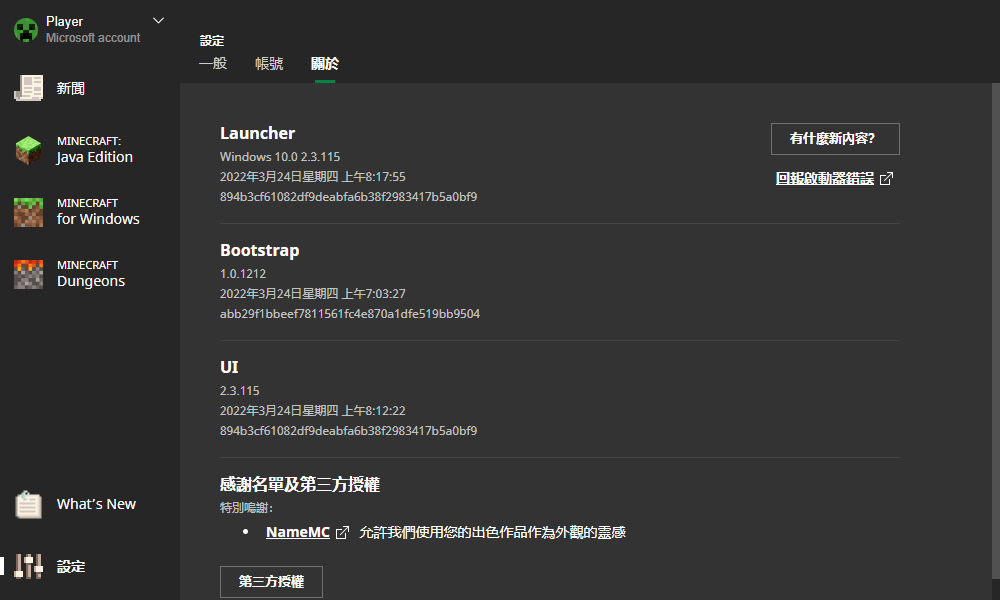Click UI version 2.3.115
Viewport: 1000px width, 600px height.
pyautogui.click(x=240, y=390)
